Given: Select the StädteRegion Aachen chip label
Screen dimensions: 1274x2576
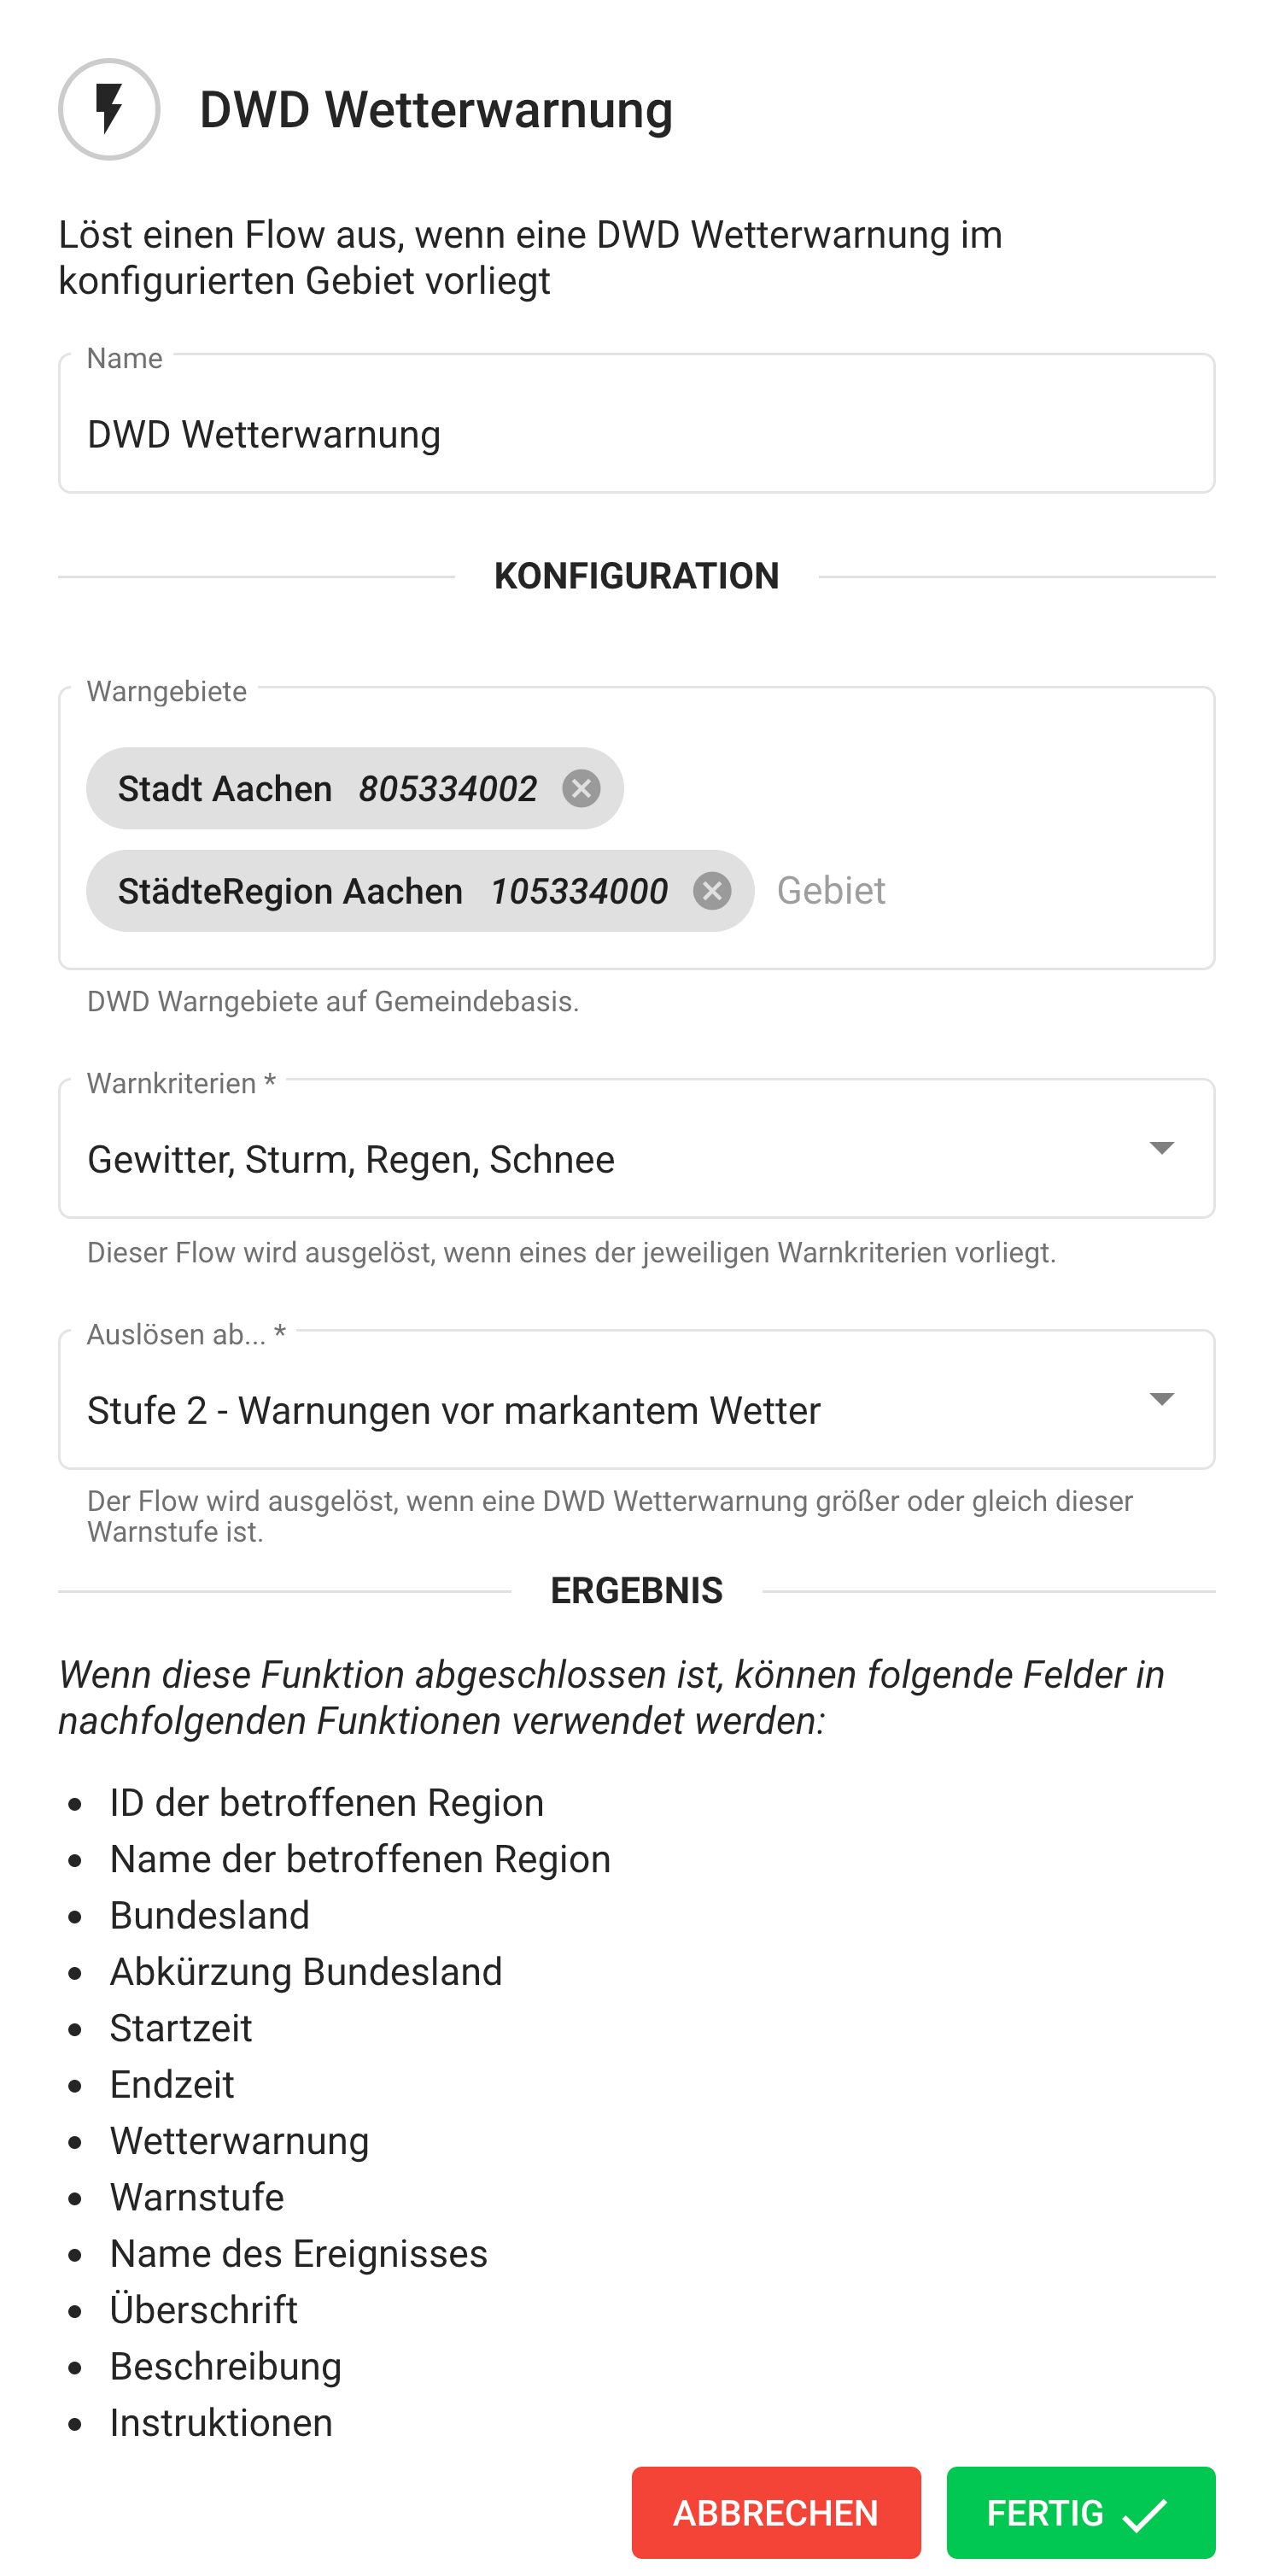Looking at the screenshot, I should pos(392,890).
